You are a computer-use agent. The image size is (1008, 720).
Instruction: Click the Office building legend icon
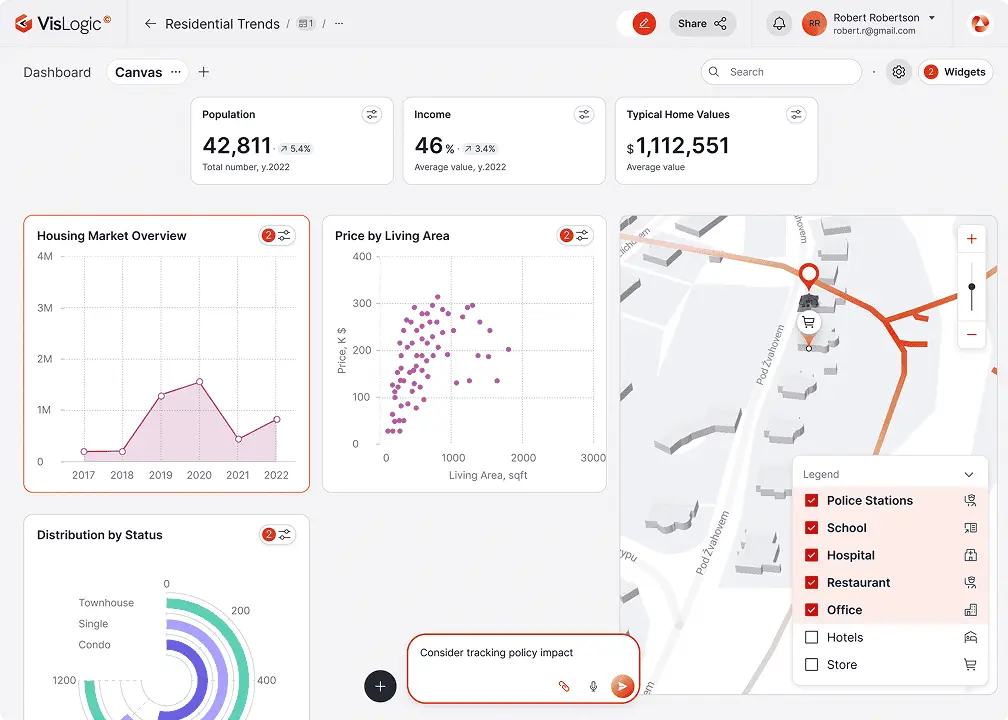point(971,610)
